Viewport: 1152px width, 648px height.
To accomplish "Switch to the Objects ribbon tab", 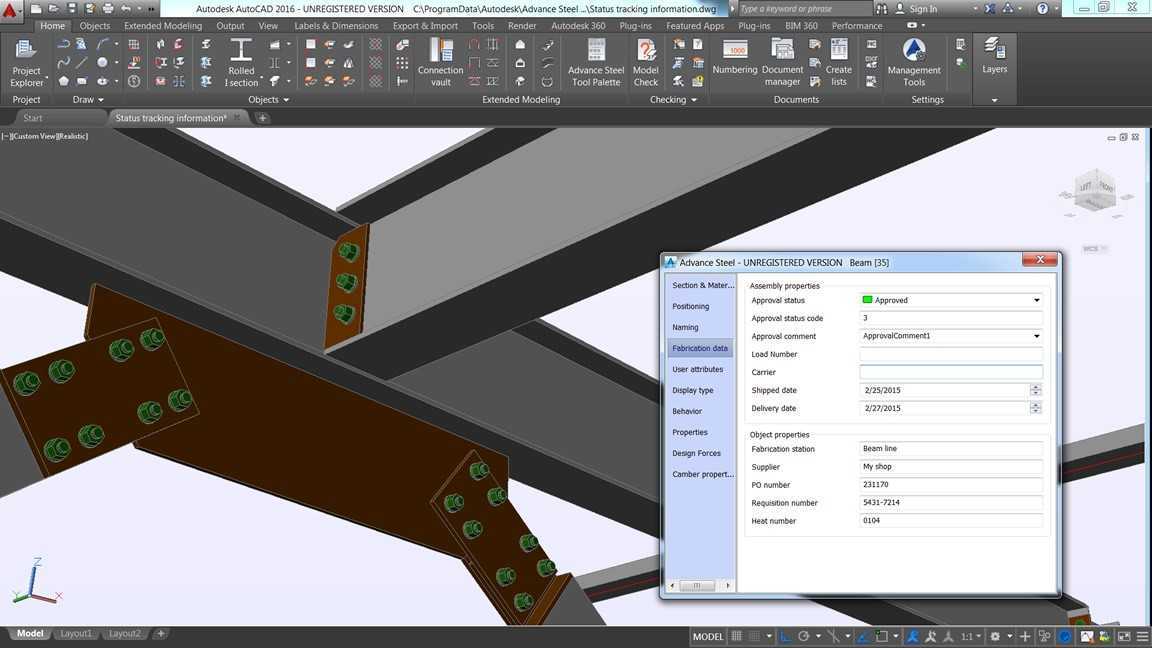I will coord(95,26).
